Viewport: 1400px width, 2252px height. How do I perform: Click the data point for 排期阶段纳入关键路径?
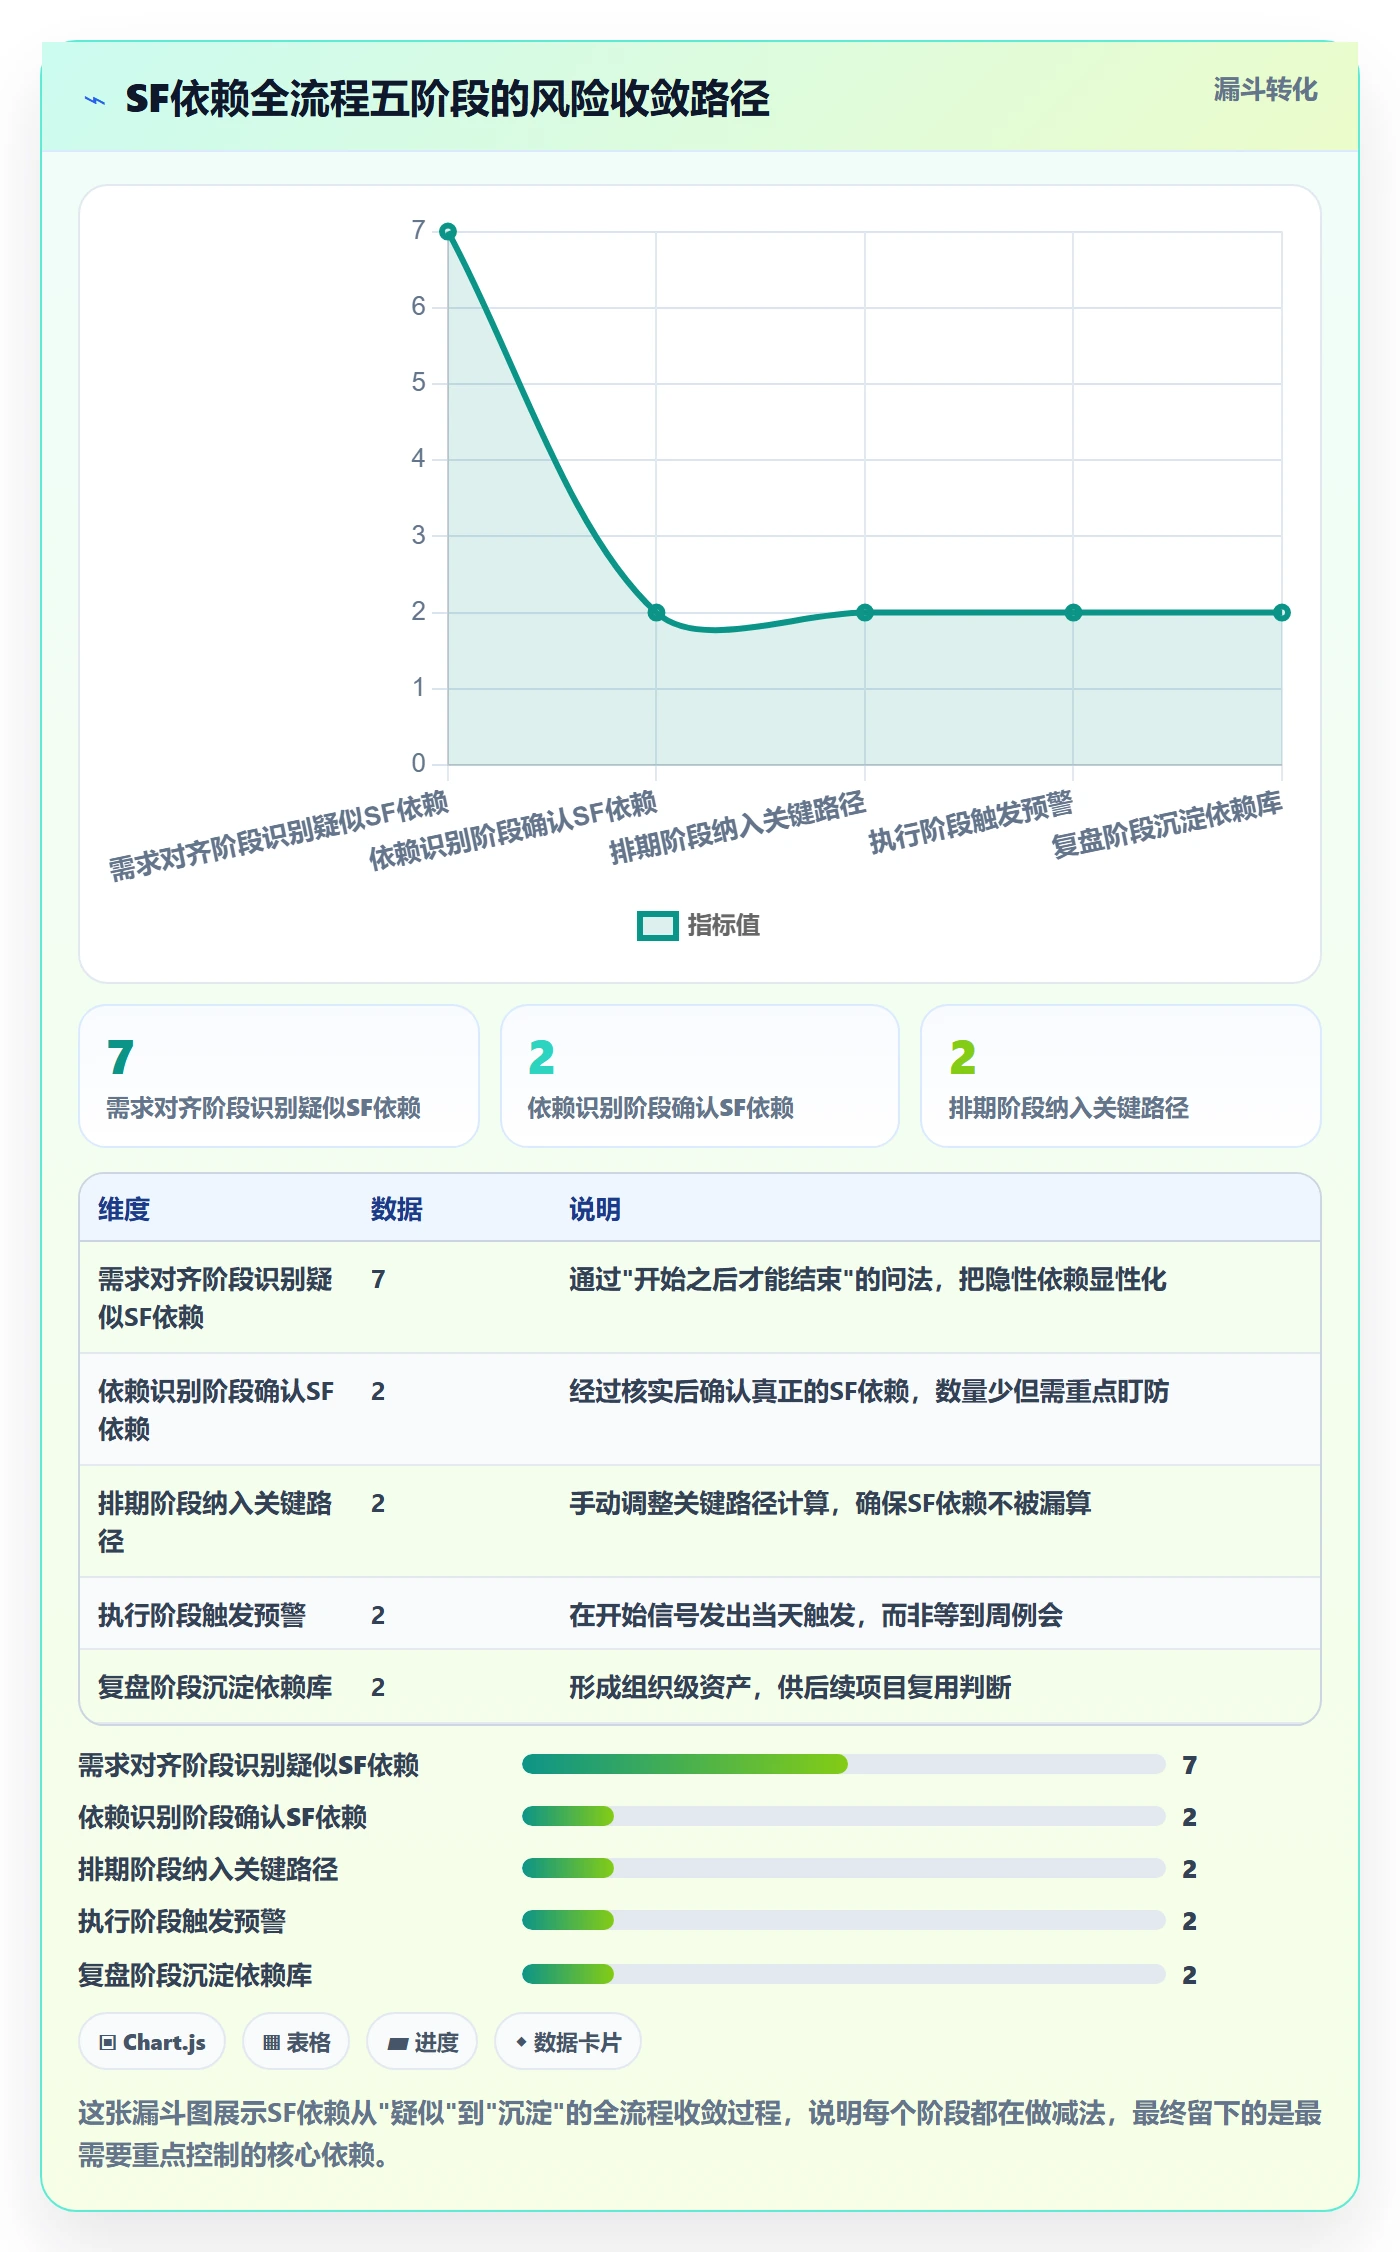tap(865, 613)
